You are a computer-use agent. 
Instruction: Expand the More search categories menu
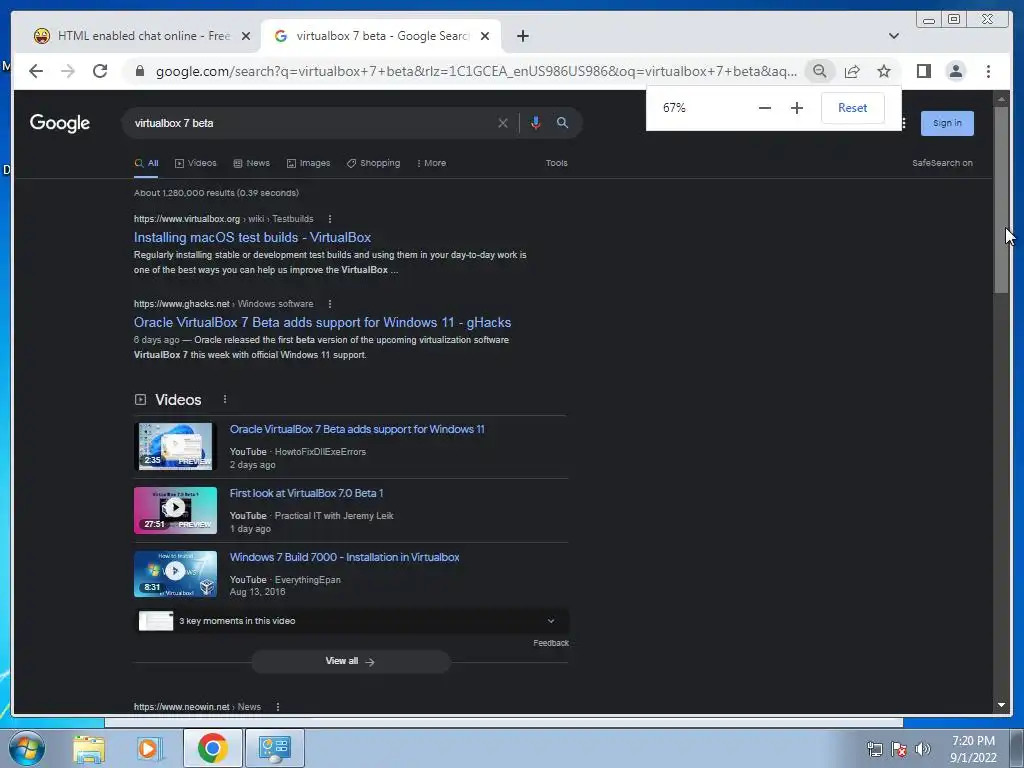click(x=431, y=163)
